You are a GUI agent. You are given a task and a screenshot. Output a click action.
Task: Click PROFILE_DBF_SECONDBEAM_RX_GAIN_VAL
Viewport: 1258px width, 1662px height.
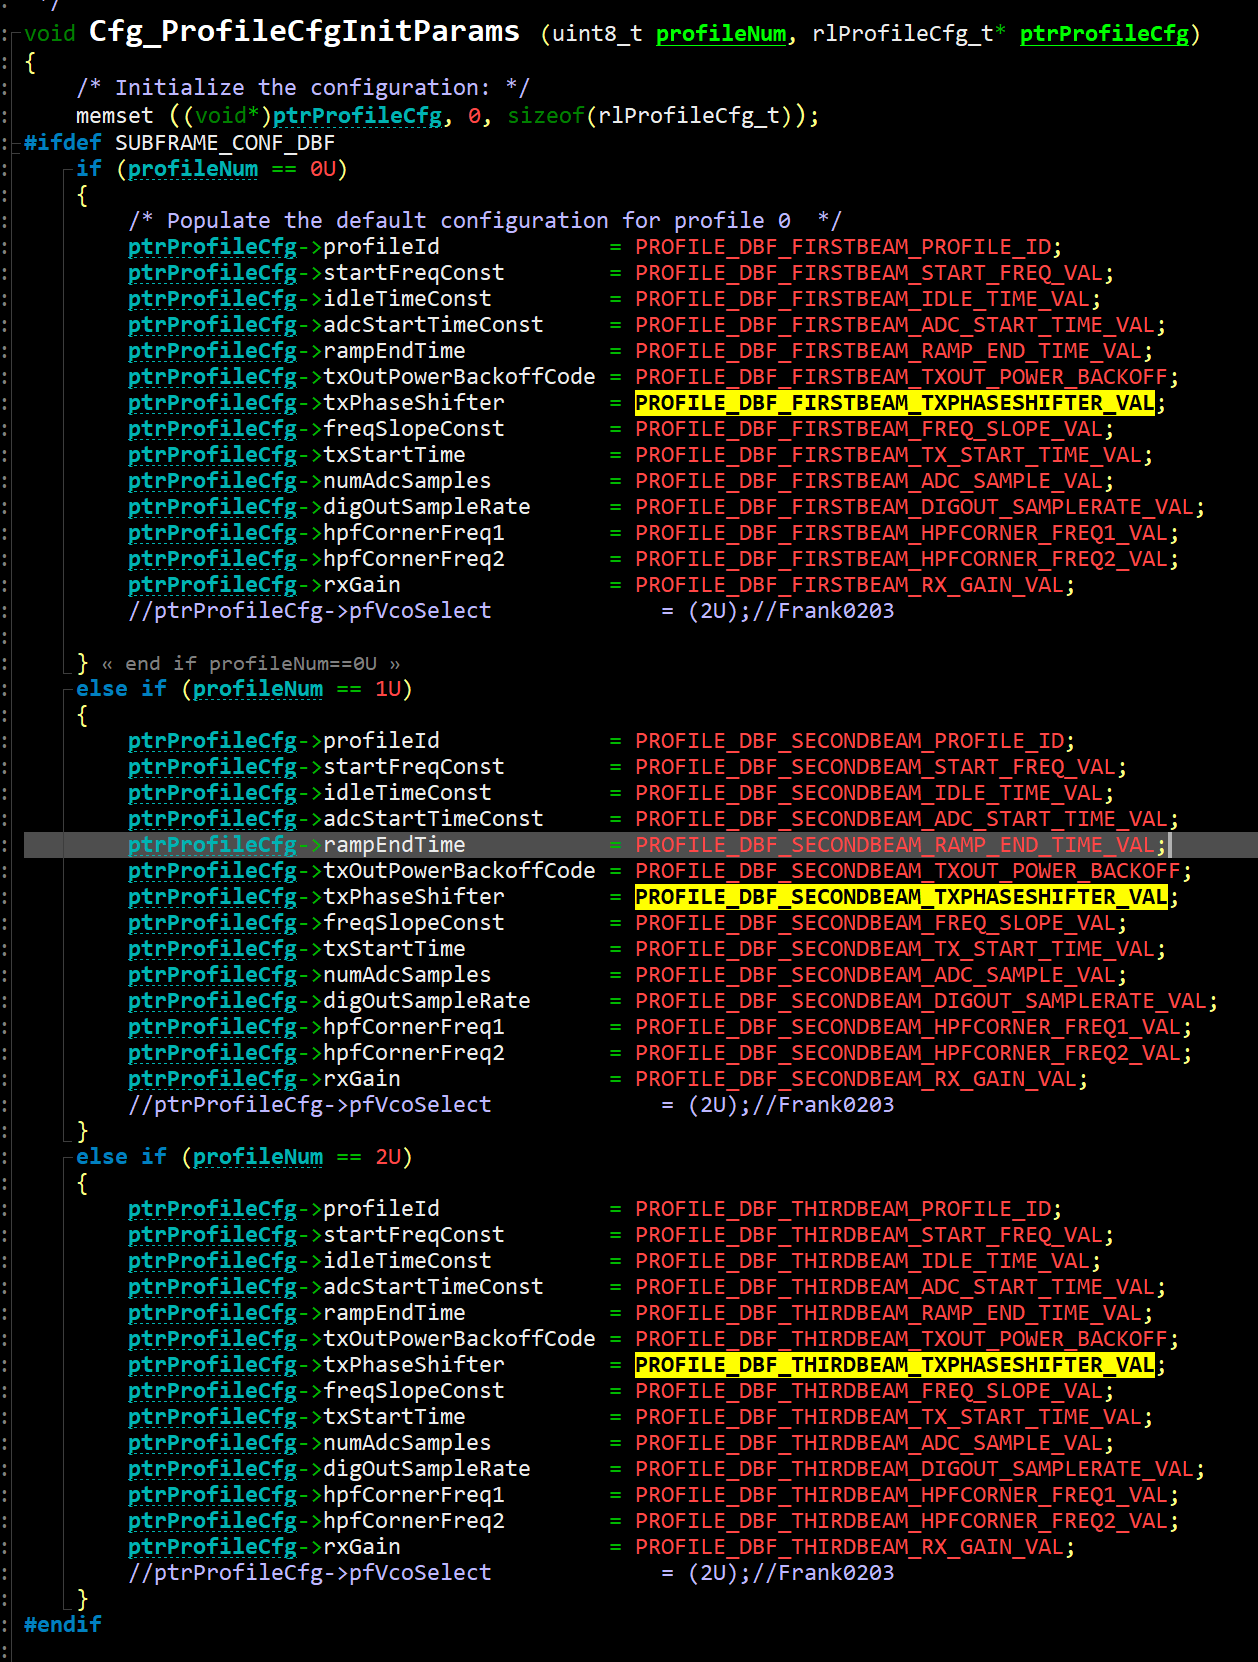(856, 1079)
